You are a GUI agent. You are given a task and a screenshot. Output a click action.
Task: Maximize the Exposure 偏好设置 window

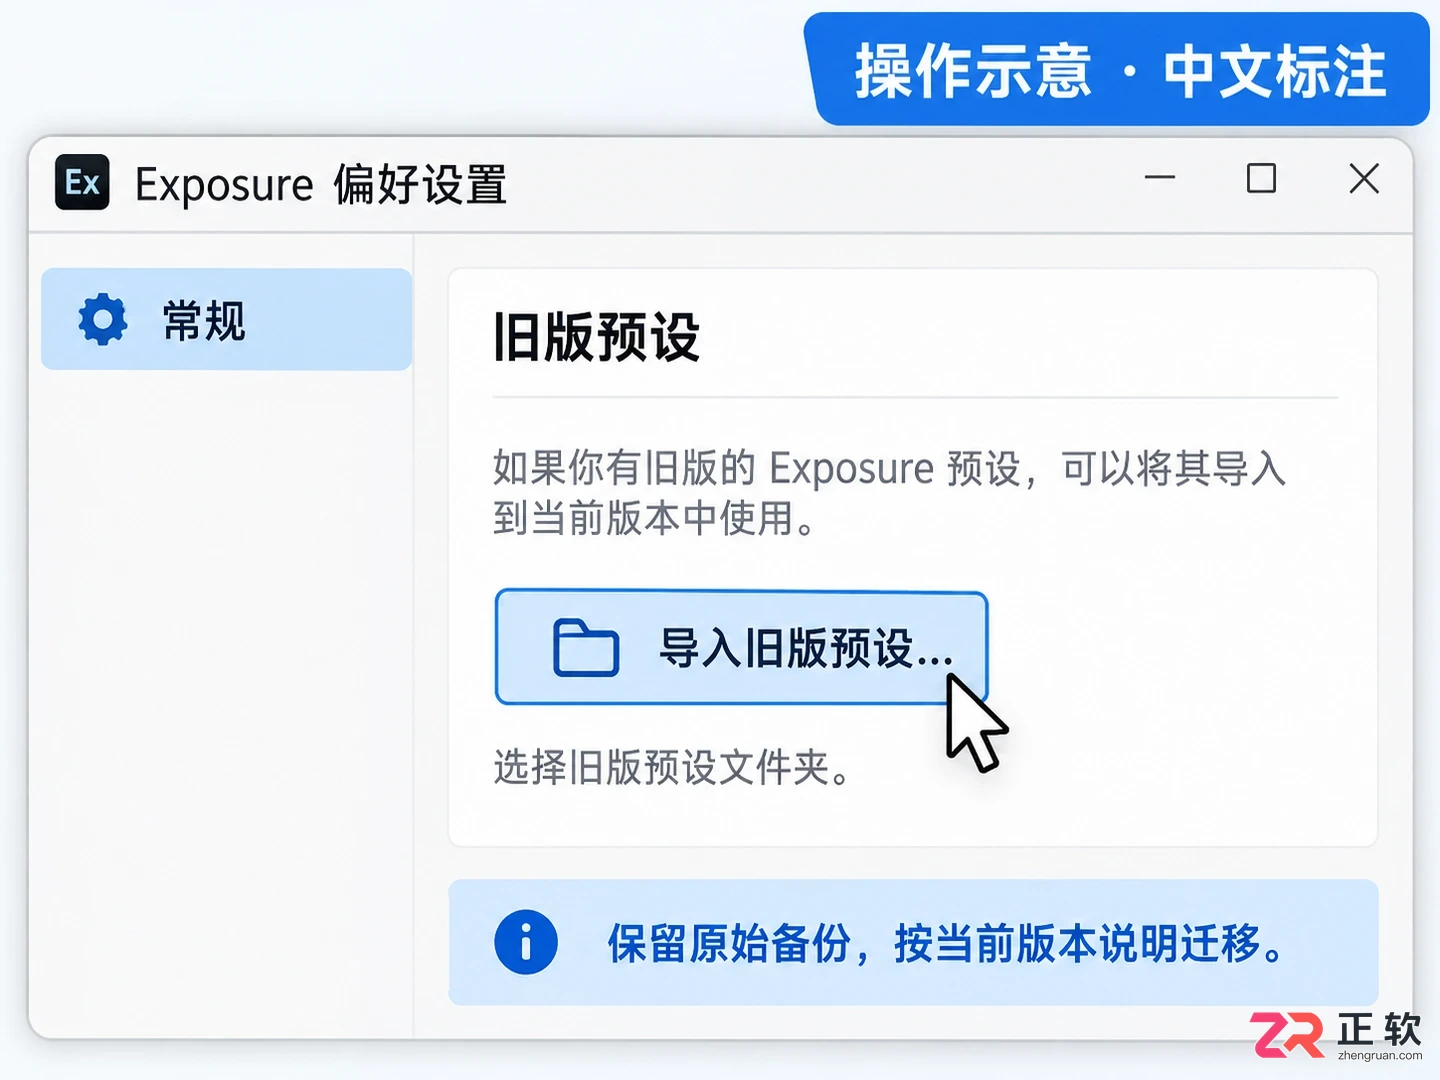(x=1261, y=178)
